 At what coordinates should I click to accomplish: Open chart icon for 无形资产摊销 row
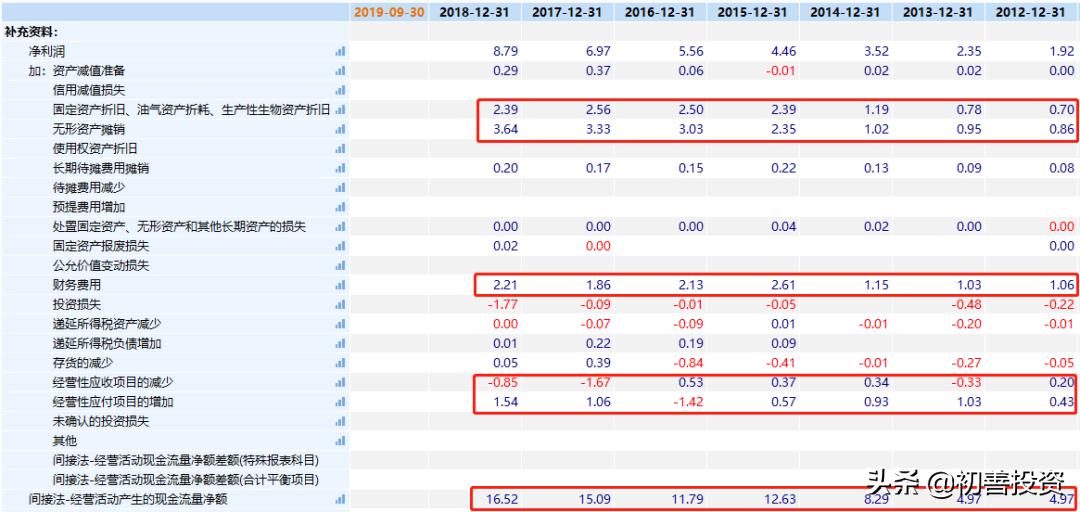tap(340, 129)
